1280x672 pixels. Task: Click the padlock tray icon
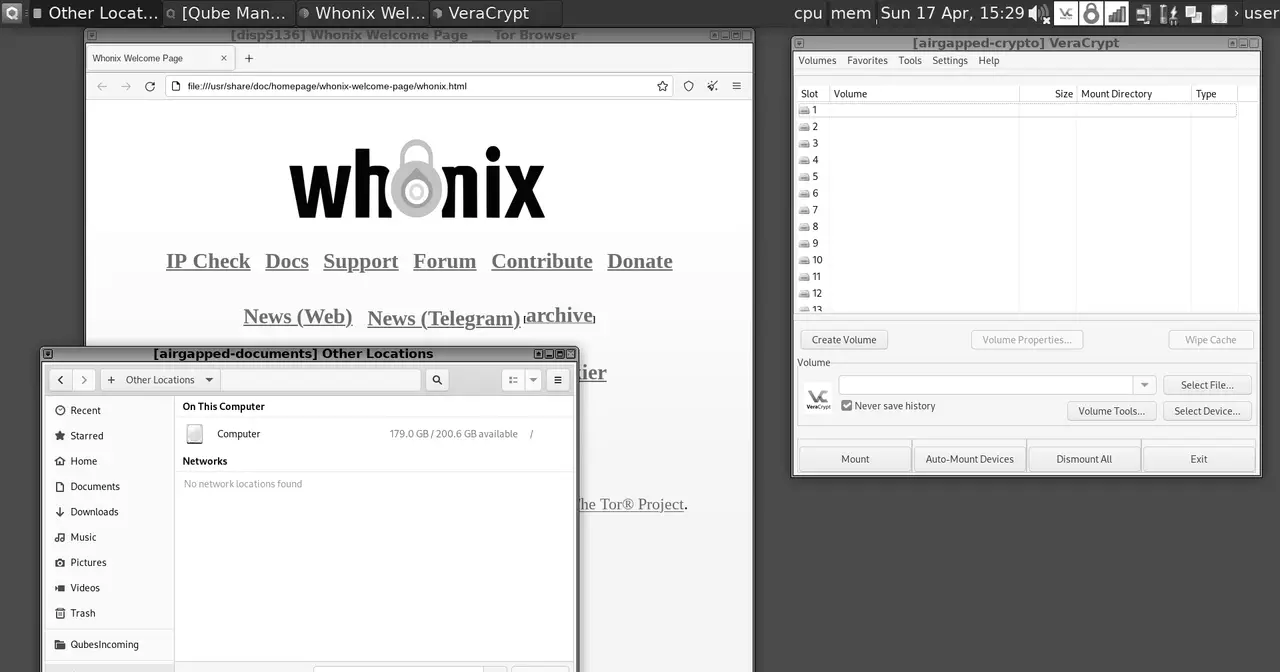click(1092, 14)
